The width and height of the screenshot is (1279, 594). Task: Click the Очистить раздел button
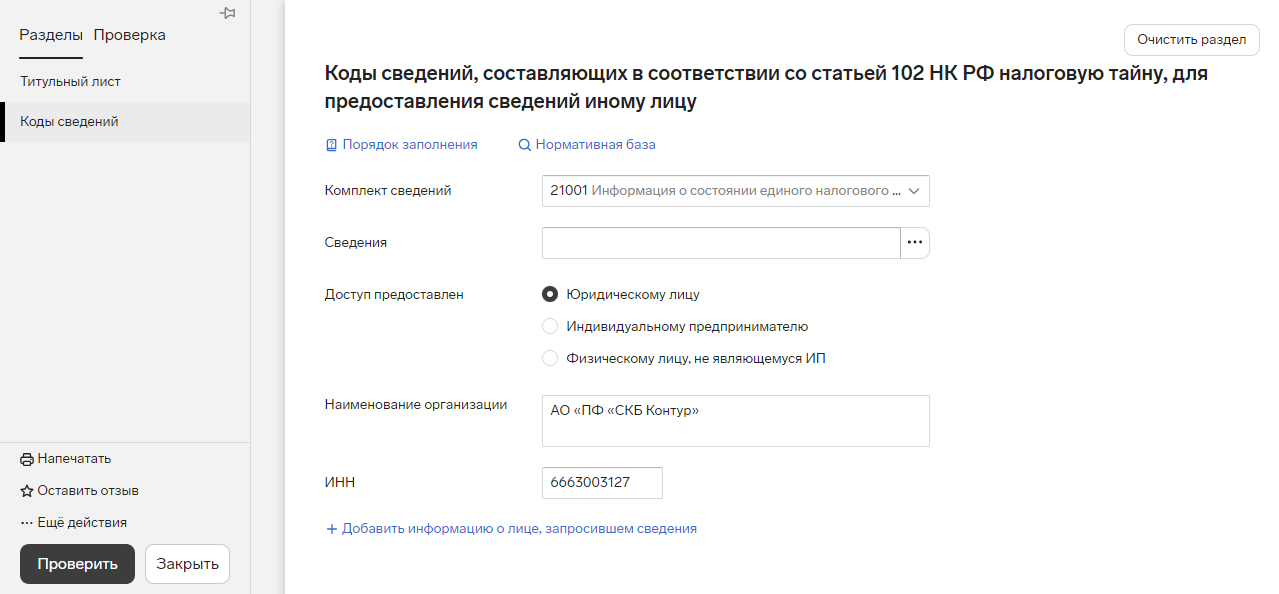pyautogui.click(x=1191, y=40)
